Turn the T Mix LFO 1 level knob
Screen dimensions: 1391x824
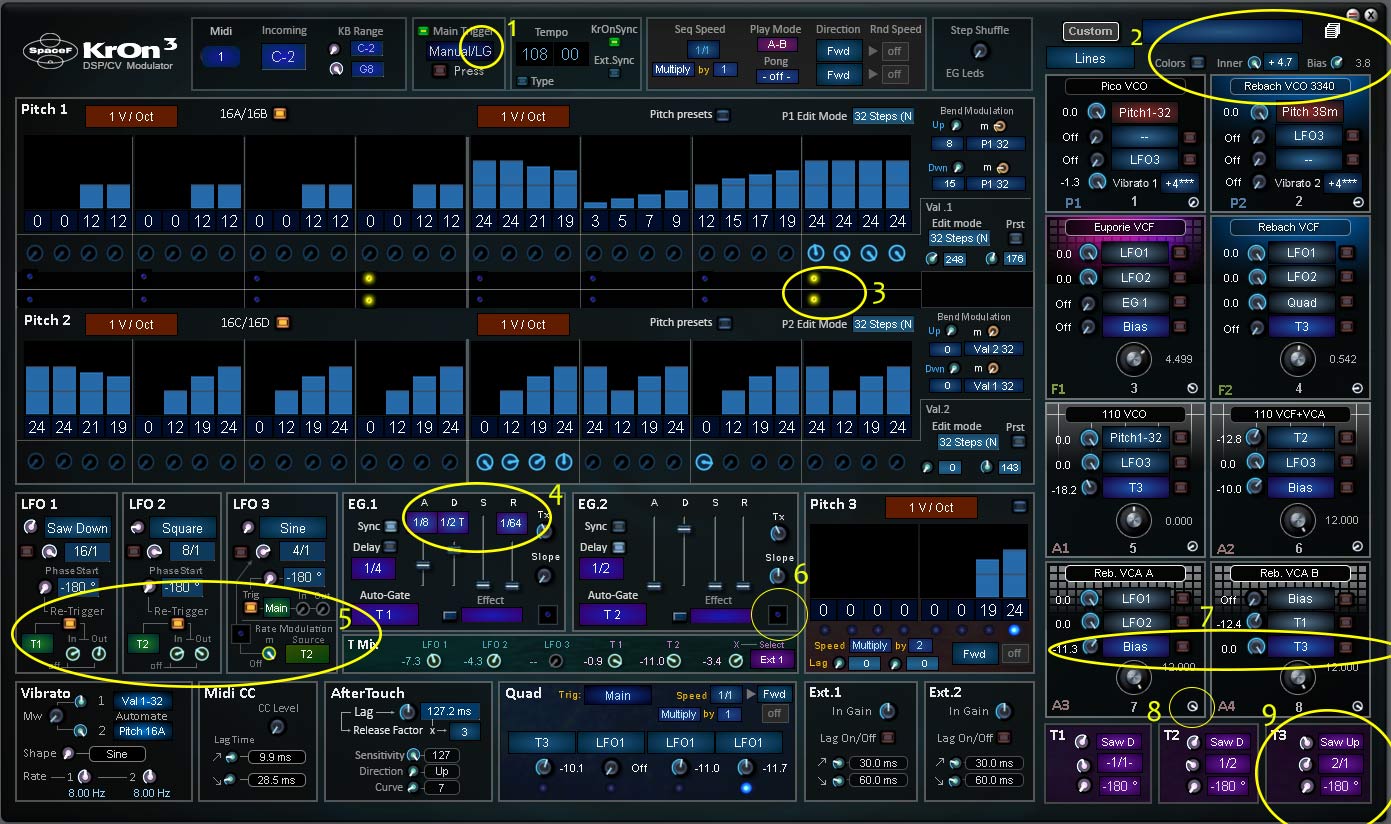tap(434, 661)
